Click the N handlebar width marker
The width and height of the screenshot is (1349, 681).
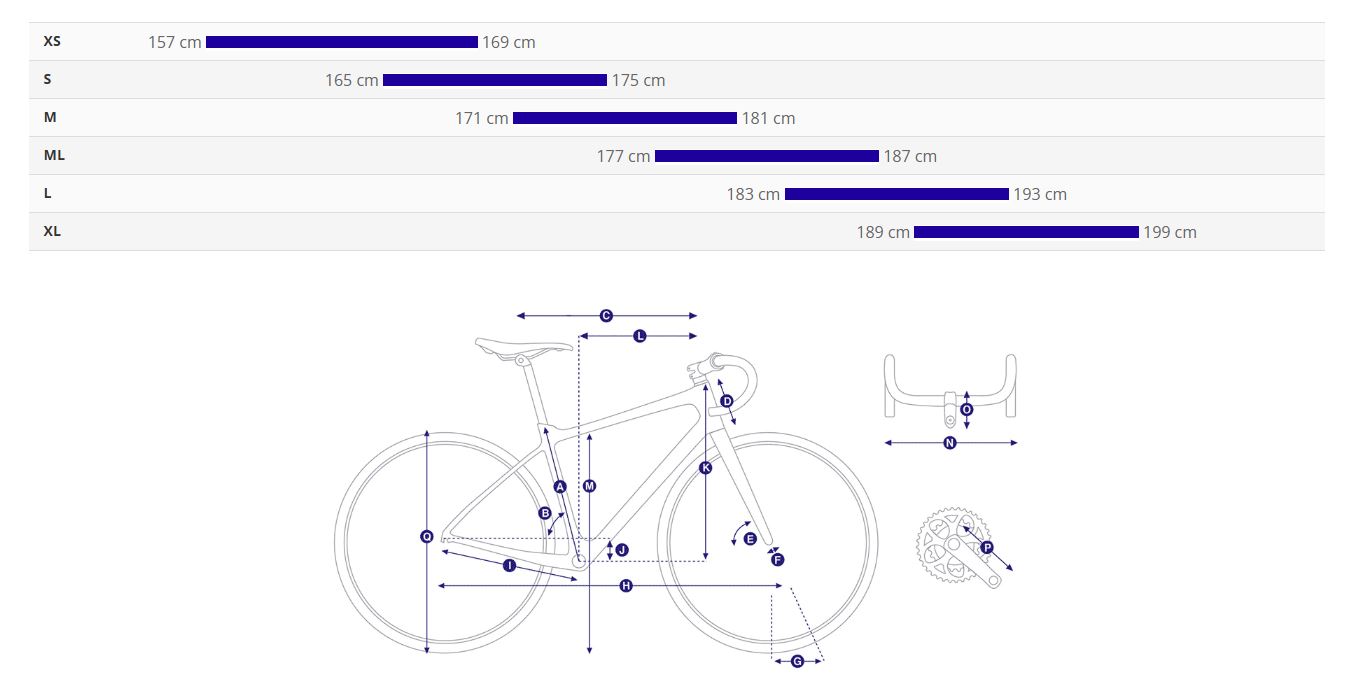[x=950, y=442]
